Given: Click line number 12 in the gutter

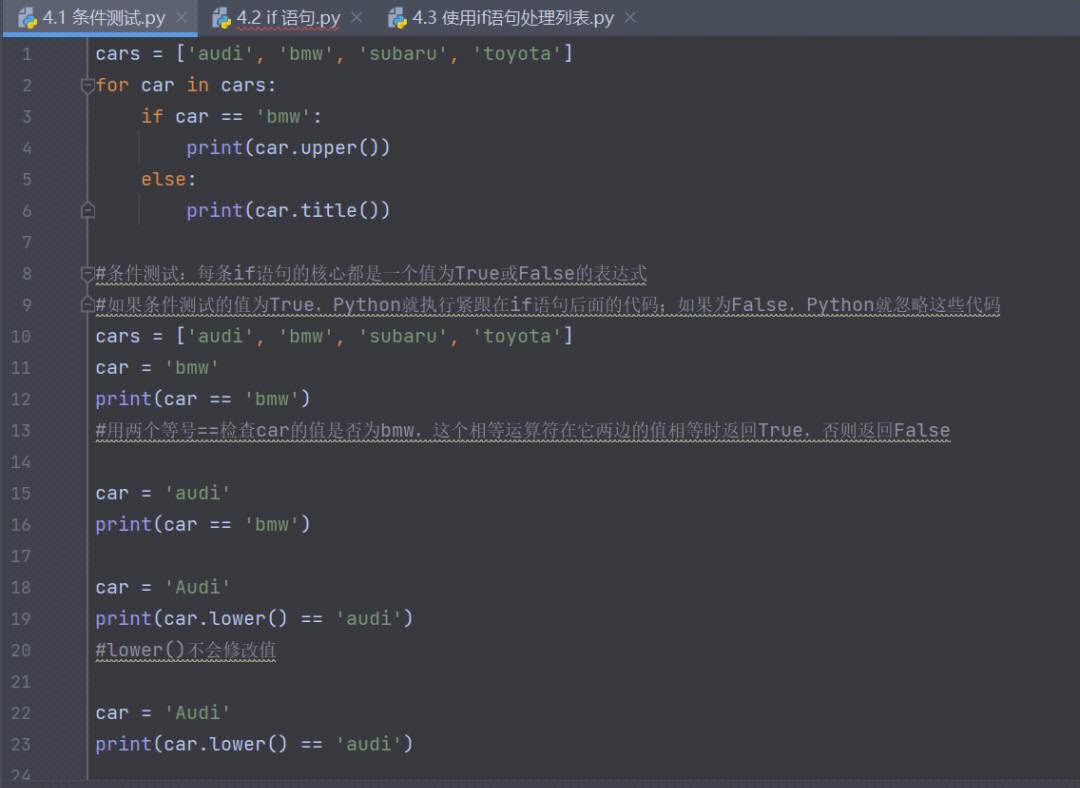Looking at the screenshot, I should (21, 400).
